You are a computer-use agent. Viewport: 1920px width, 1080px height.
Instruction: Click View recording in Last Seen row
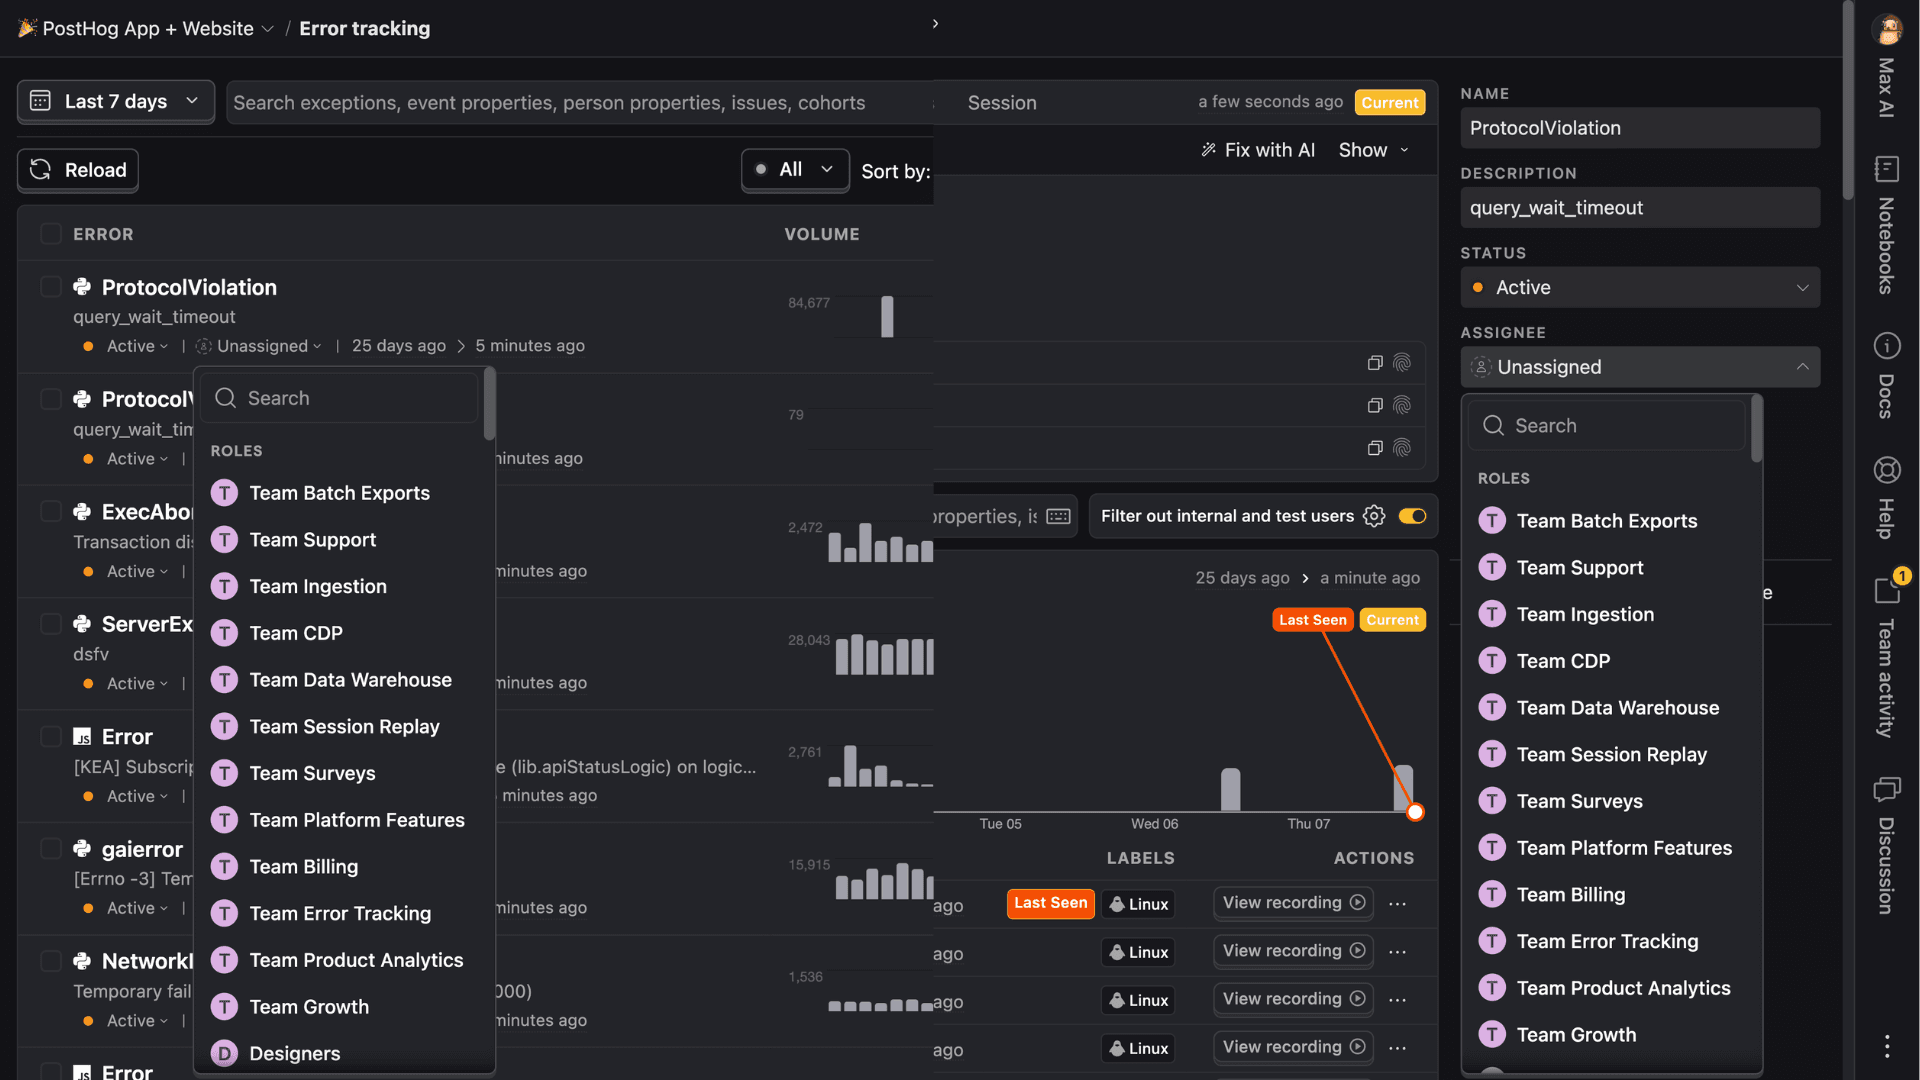click(1293, 903)
